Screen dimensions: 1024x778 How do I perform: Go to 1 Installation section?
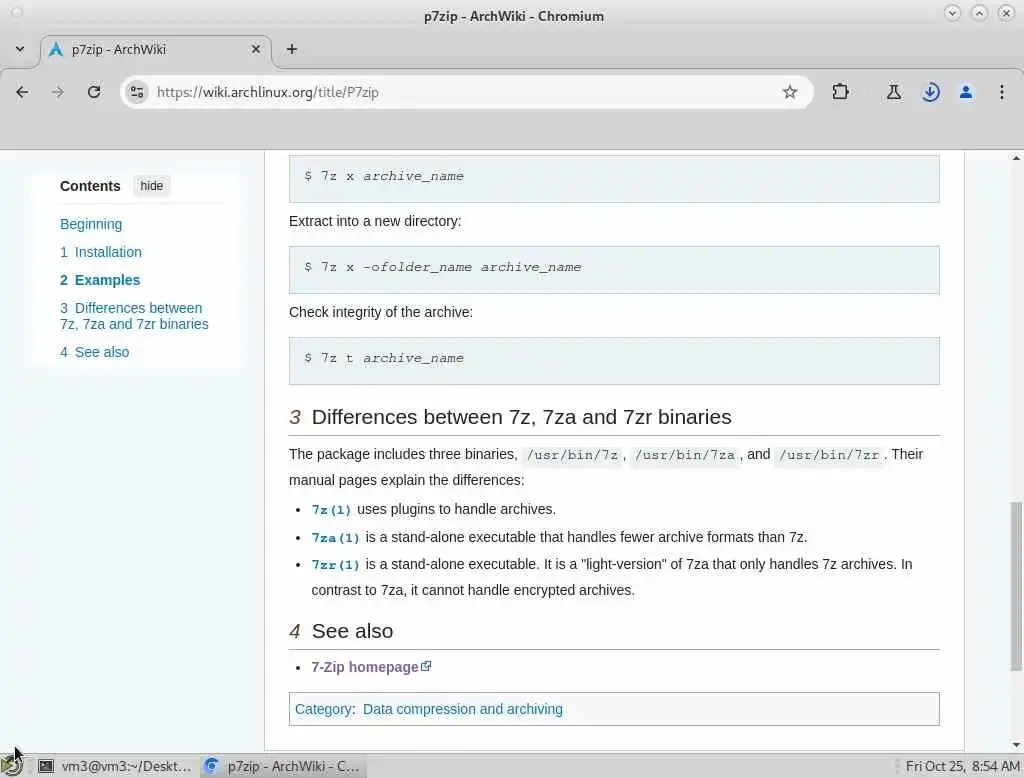tap(101, 252)
